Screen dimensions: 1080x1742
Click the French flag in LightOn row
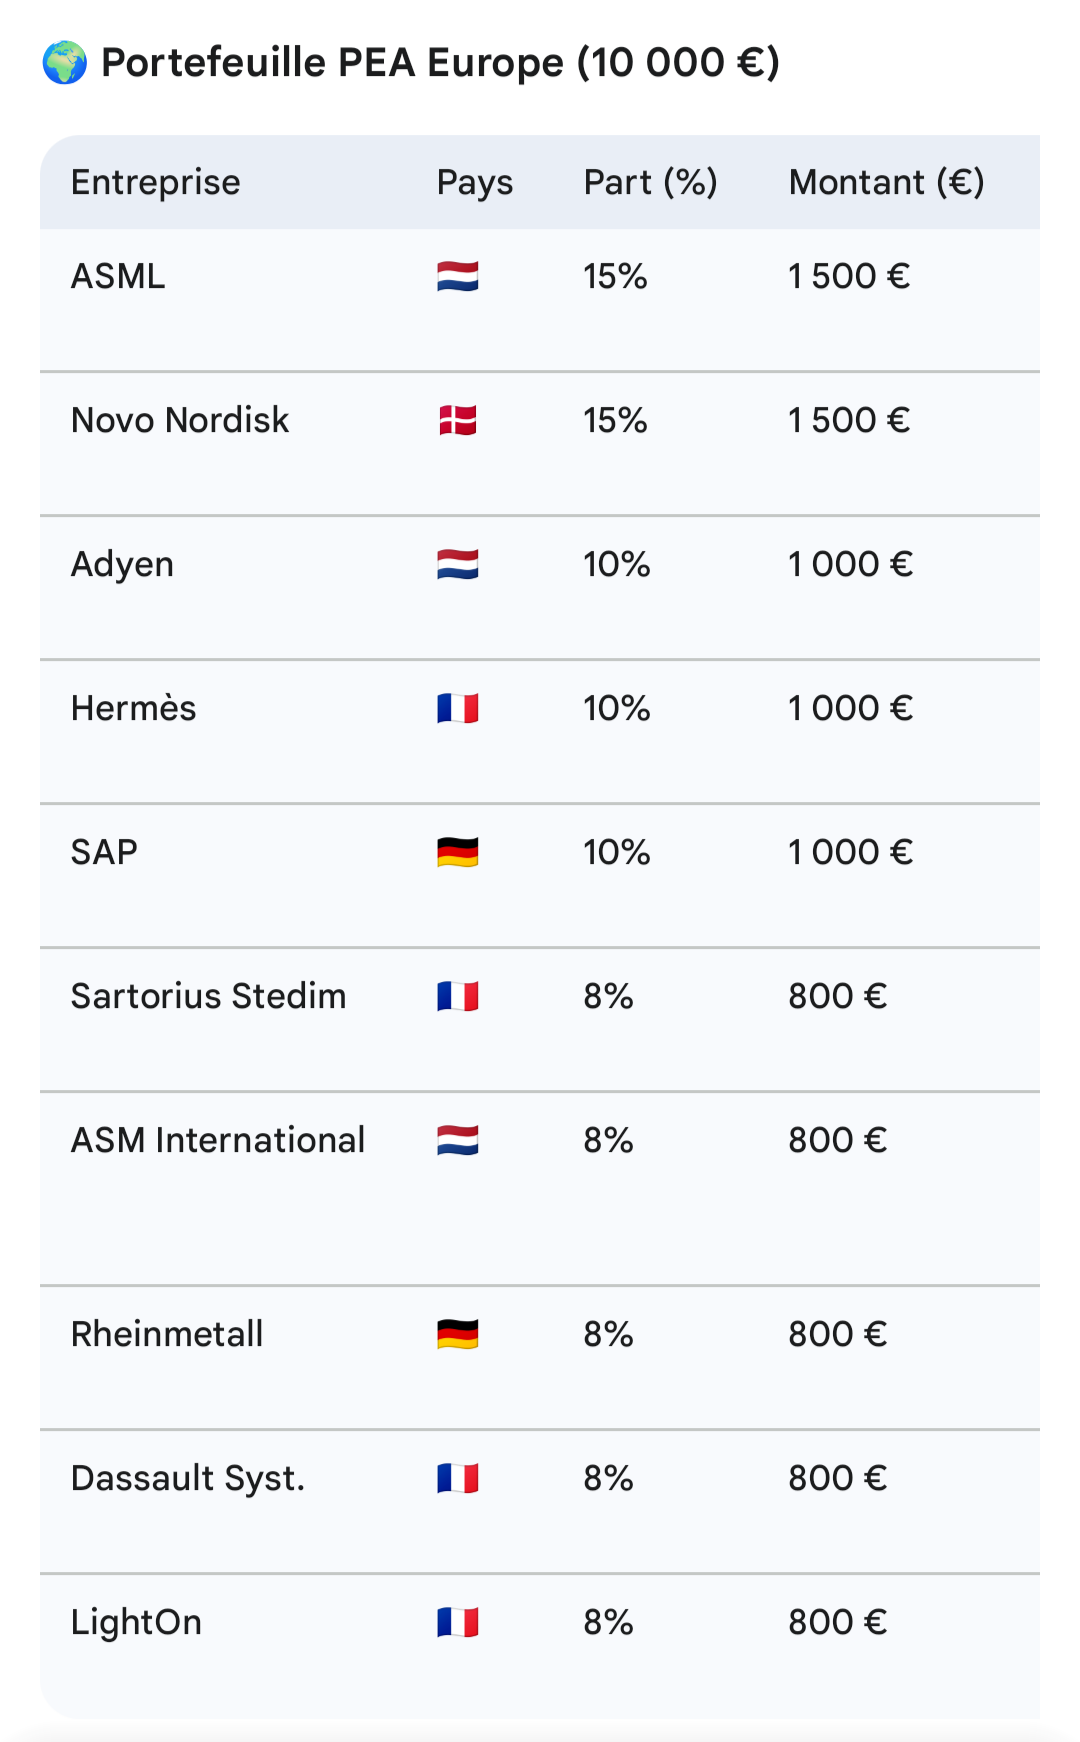click(458, 1622)
